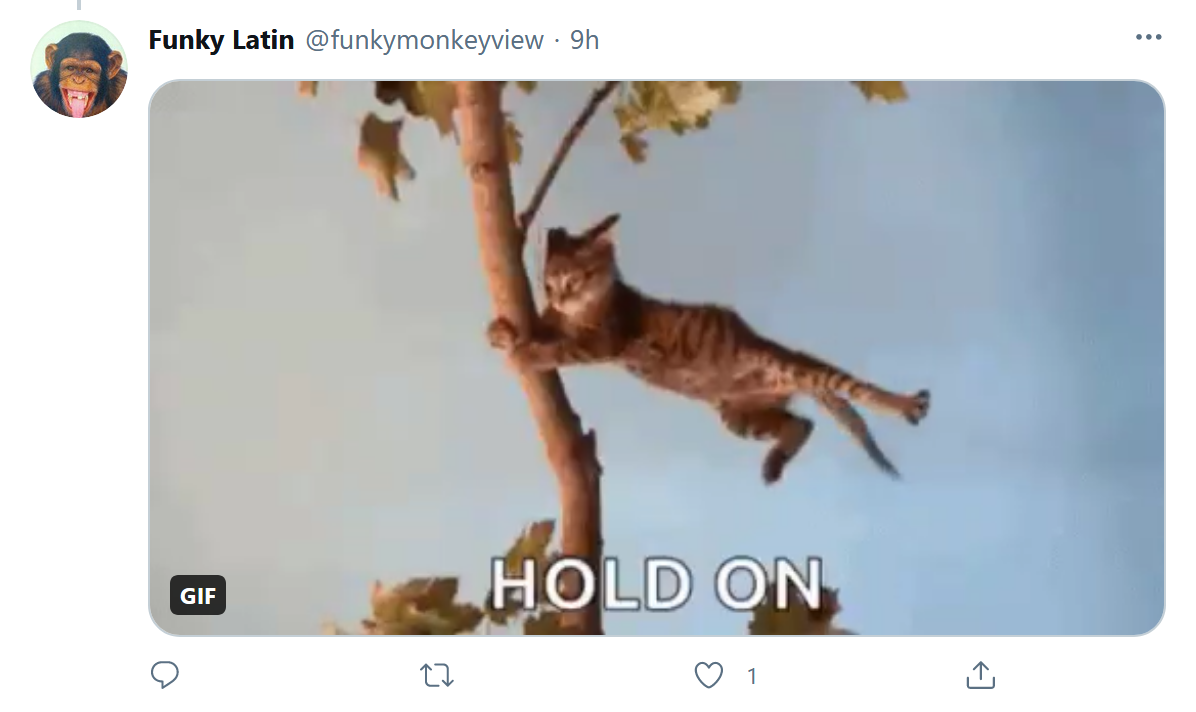Open the 9h timestamp permalink
The width and height of the screenshot is (1196, 712).
pyautogui.click(x=585, y=40)
